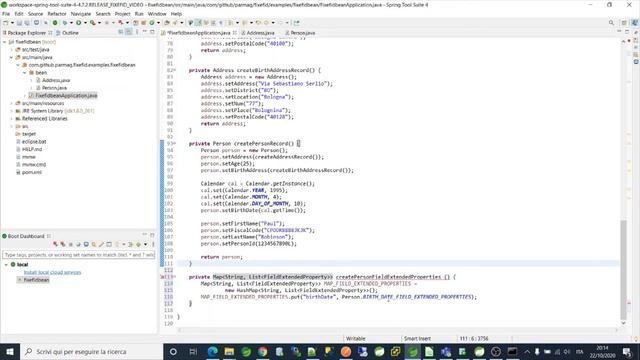Select HELP.md in Package Explorer
640x360 pixels.
click(x=32, y=149)
